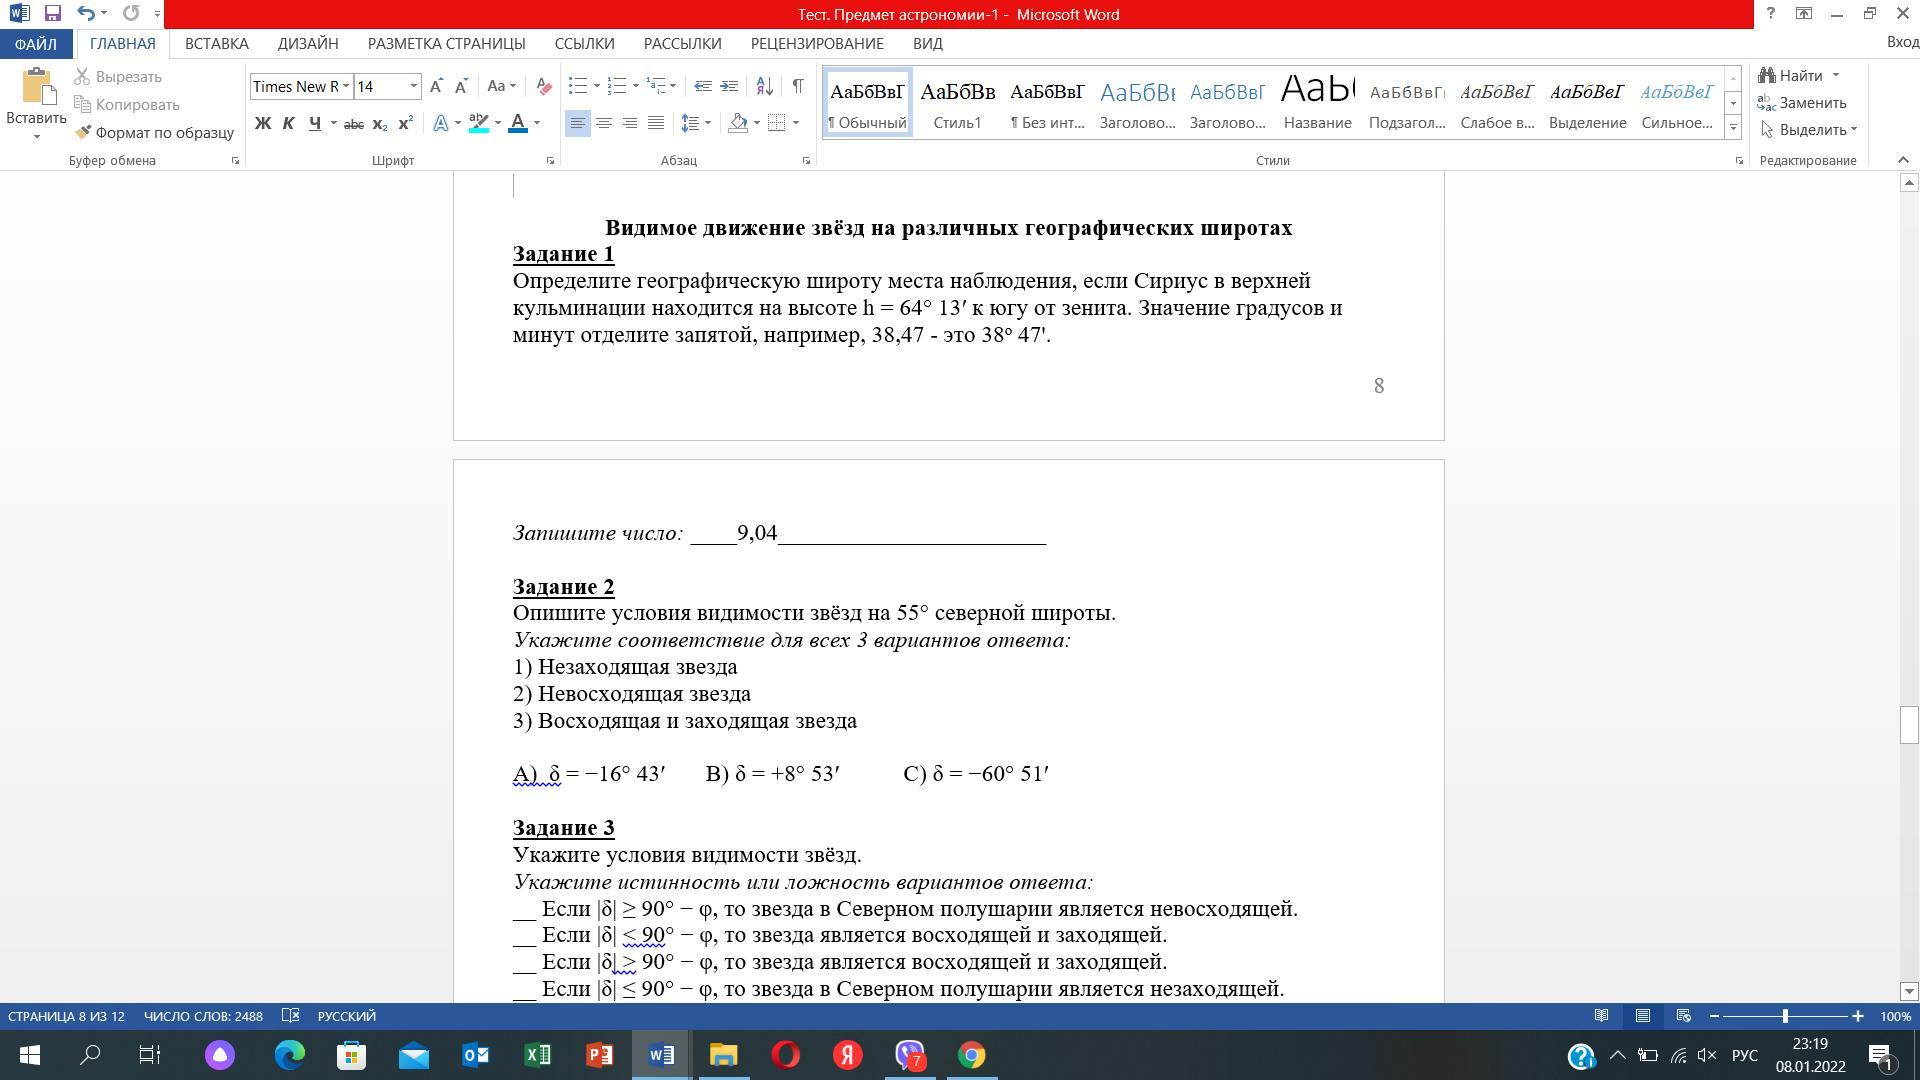Screen dimensions: 1920x1080
Task: Click the Grow font size icon
Action: (436, 87)
